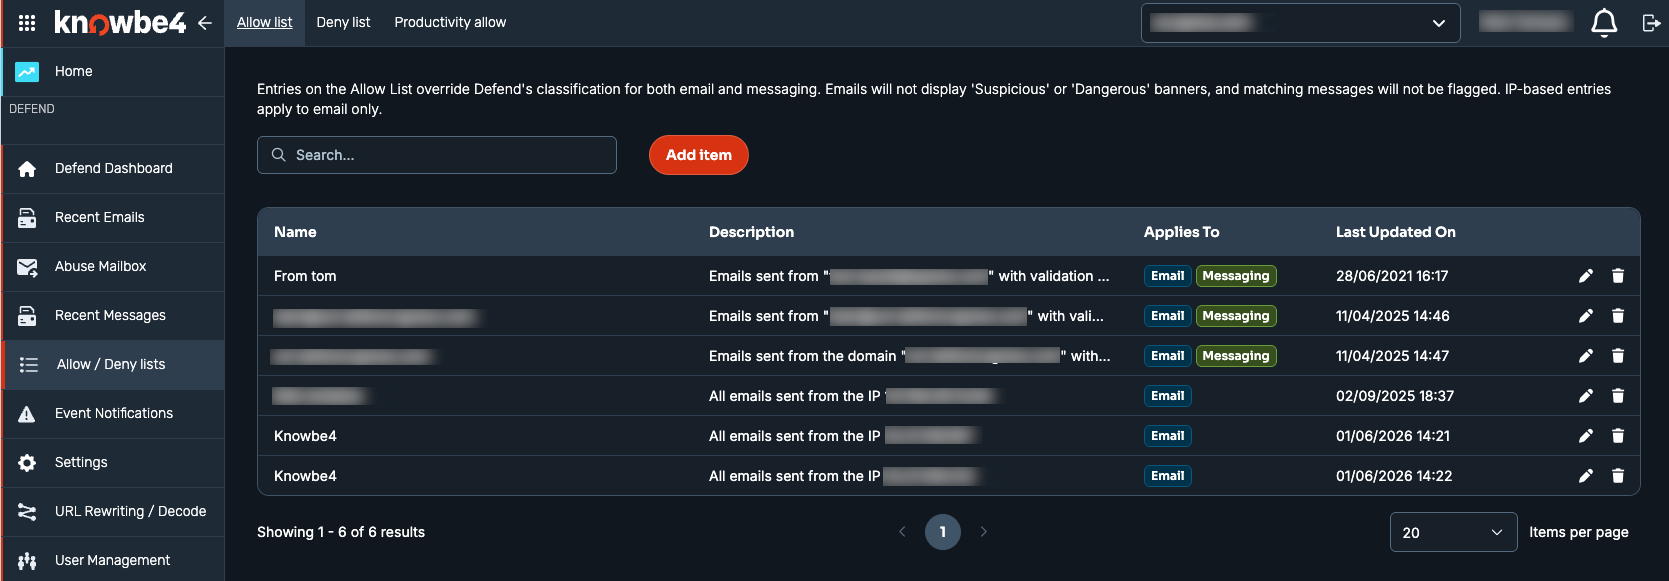This screenshot has width=1669, height=581.
Task: Open the items per page dropdown
Action: (1453, 532)
